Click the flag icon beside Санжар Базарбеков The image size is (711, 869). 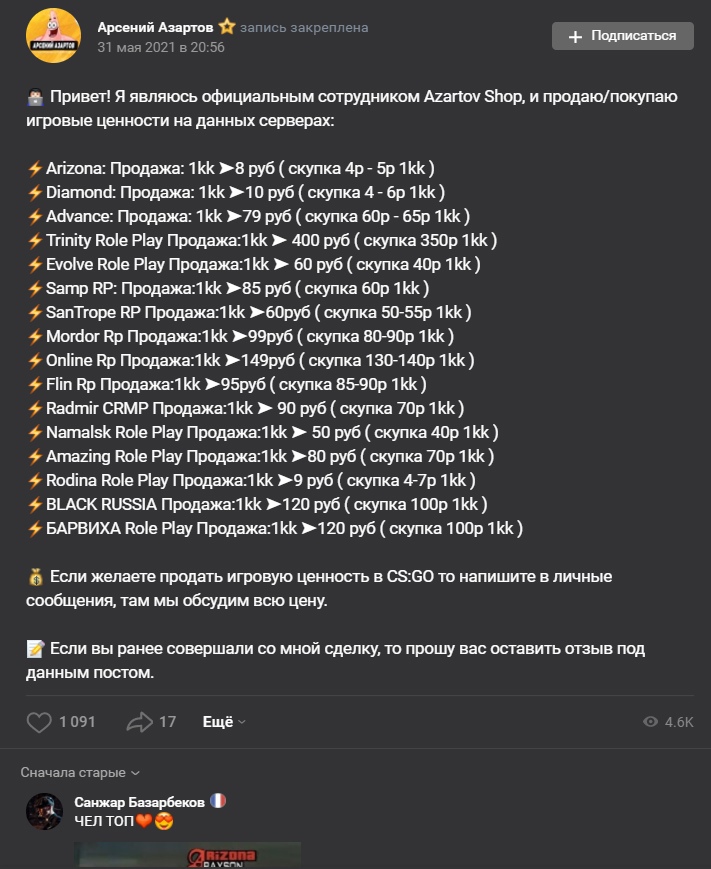pyautogui.click(x=219, y=802)
